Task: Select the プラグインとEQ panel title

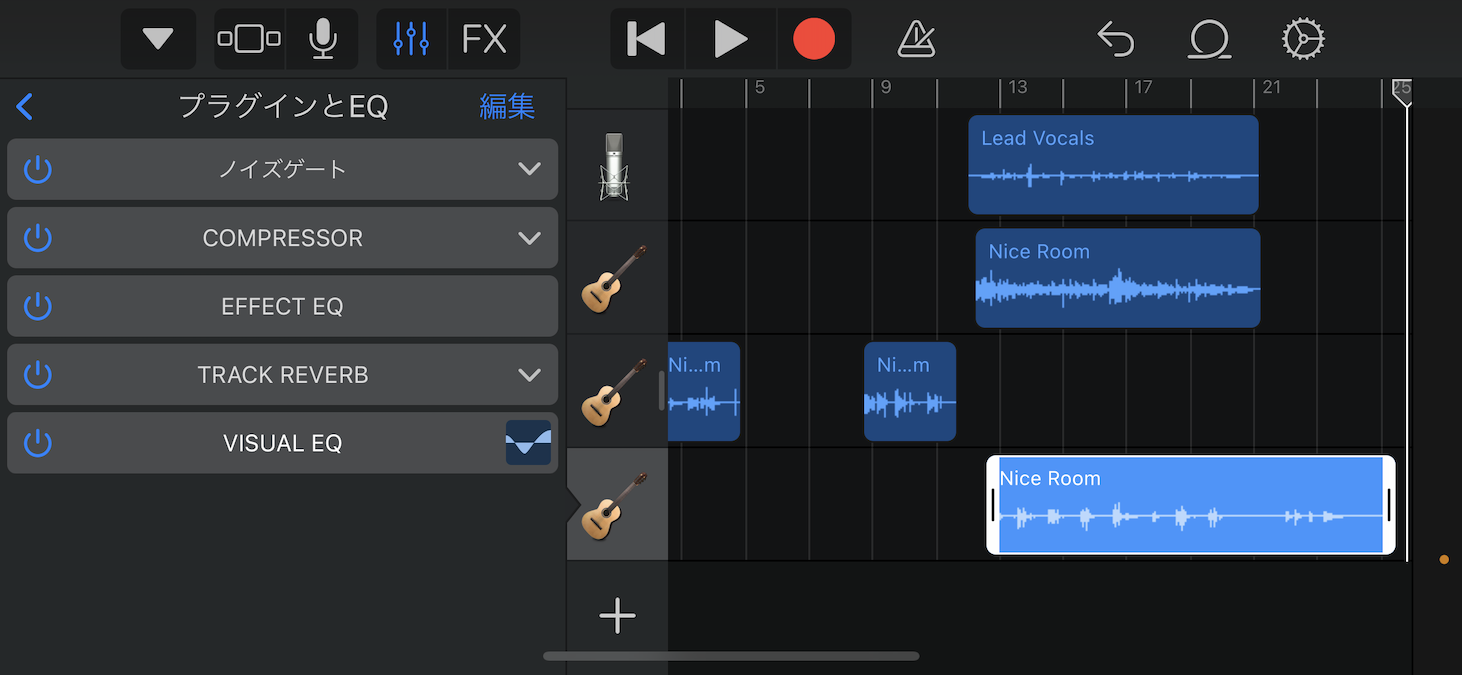Action: pyautogui.click(x=283, y=106)
